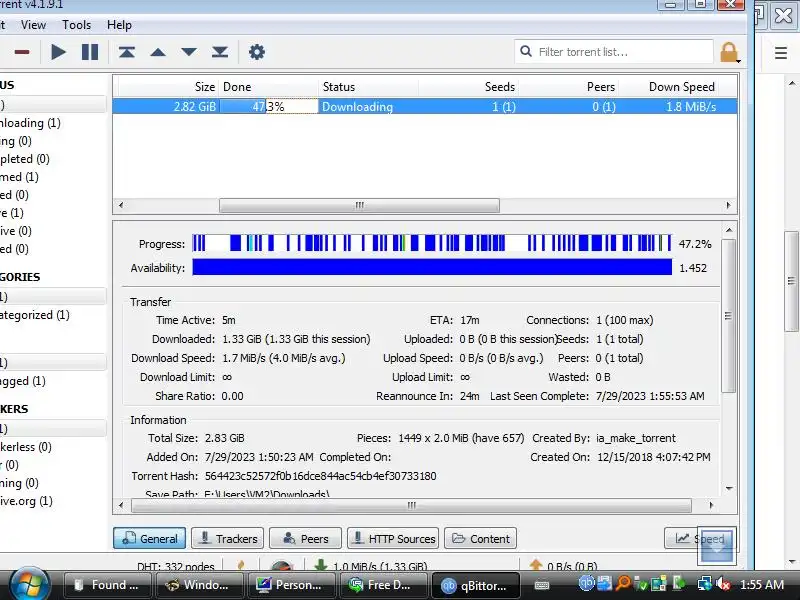Screen dimensions: 800x600
Task: Open Options with the gear icon
Action: pos(257,52)
